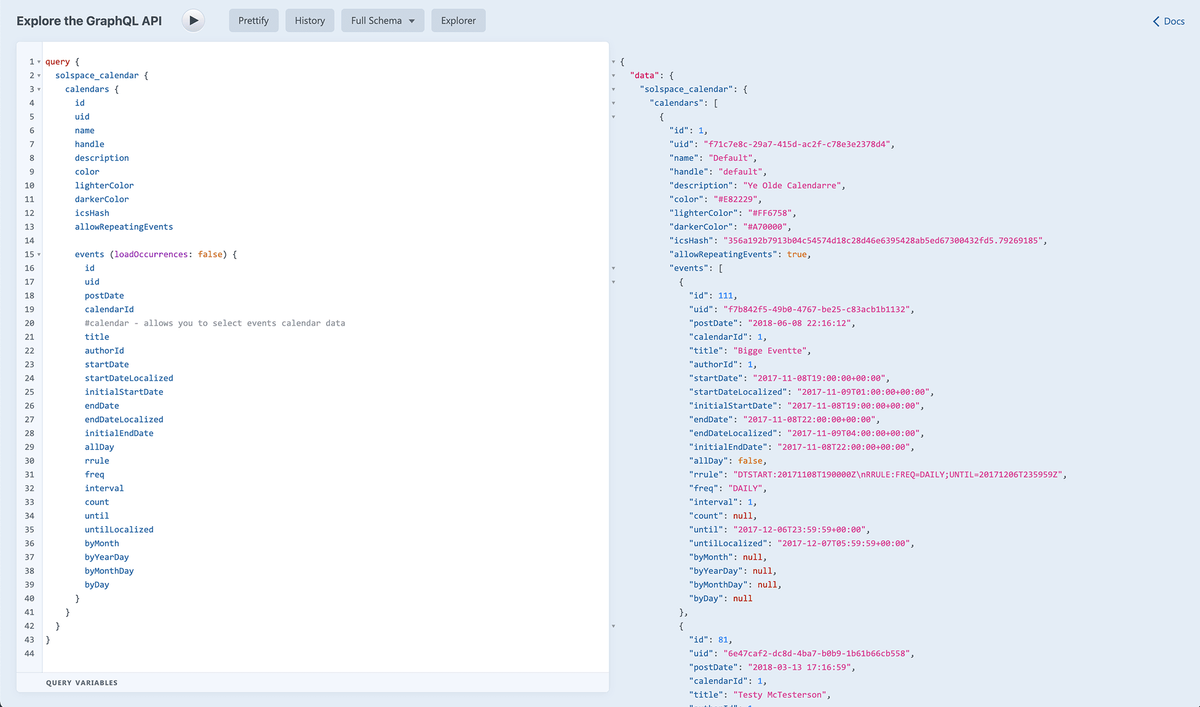Viewport: 1200px width, 707px height.
Task: Click the "Ye Olde Calendarre" description value
Action: tap(795, 186)
